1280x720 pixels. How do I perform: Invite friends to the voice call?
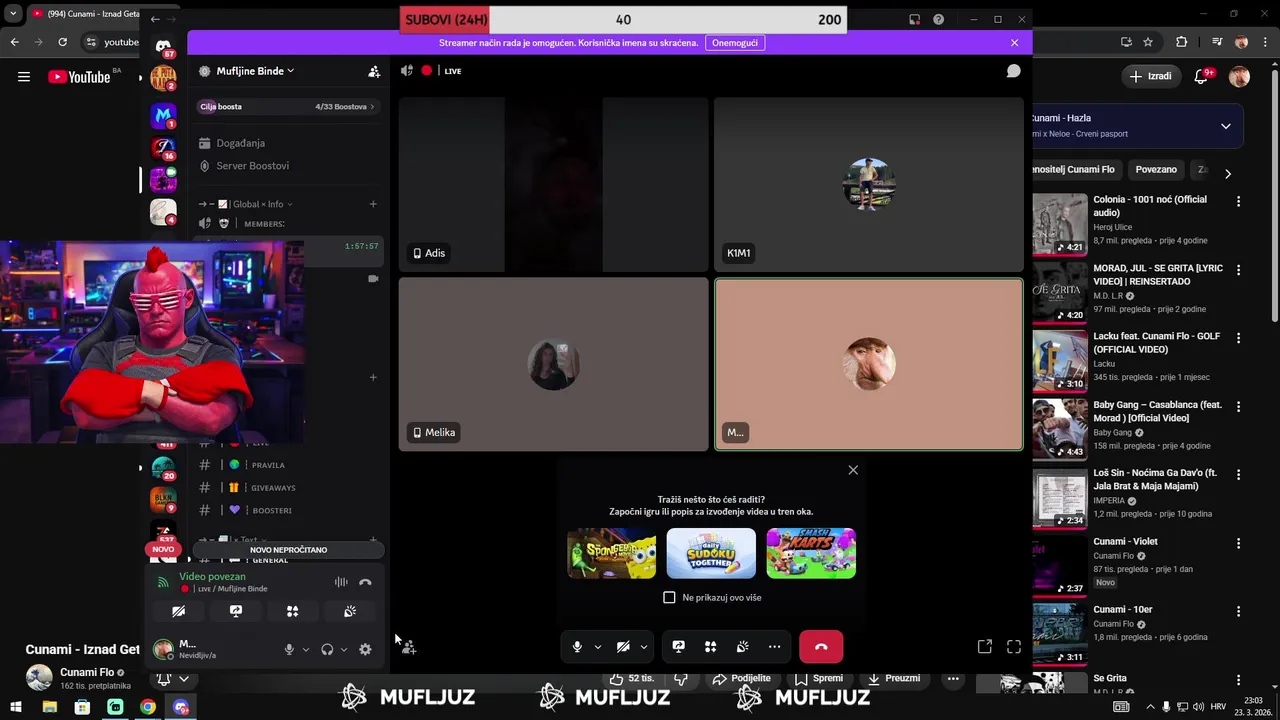click(409, 647)
